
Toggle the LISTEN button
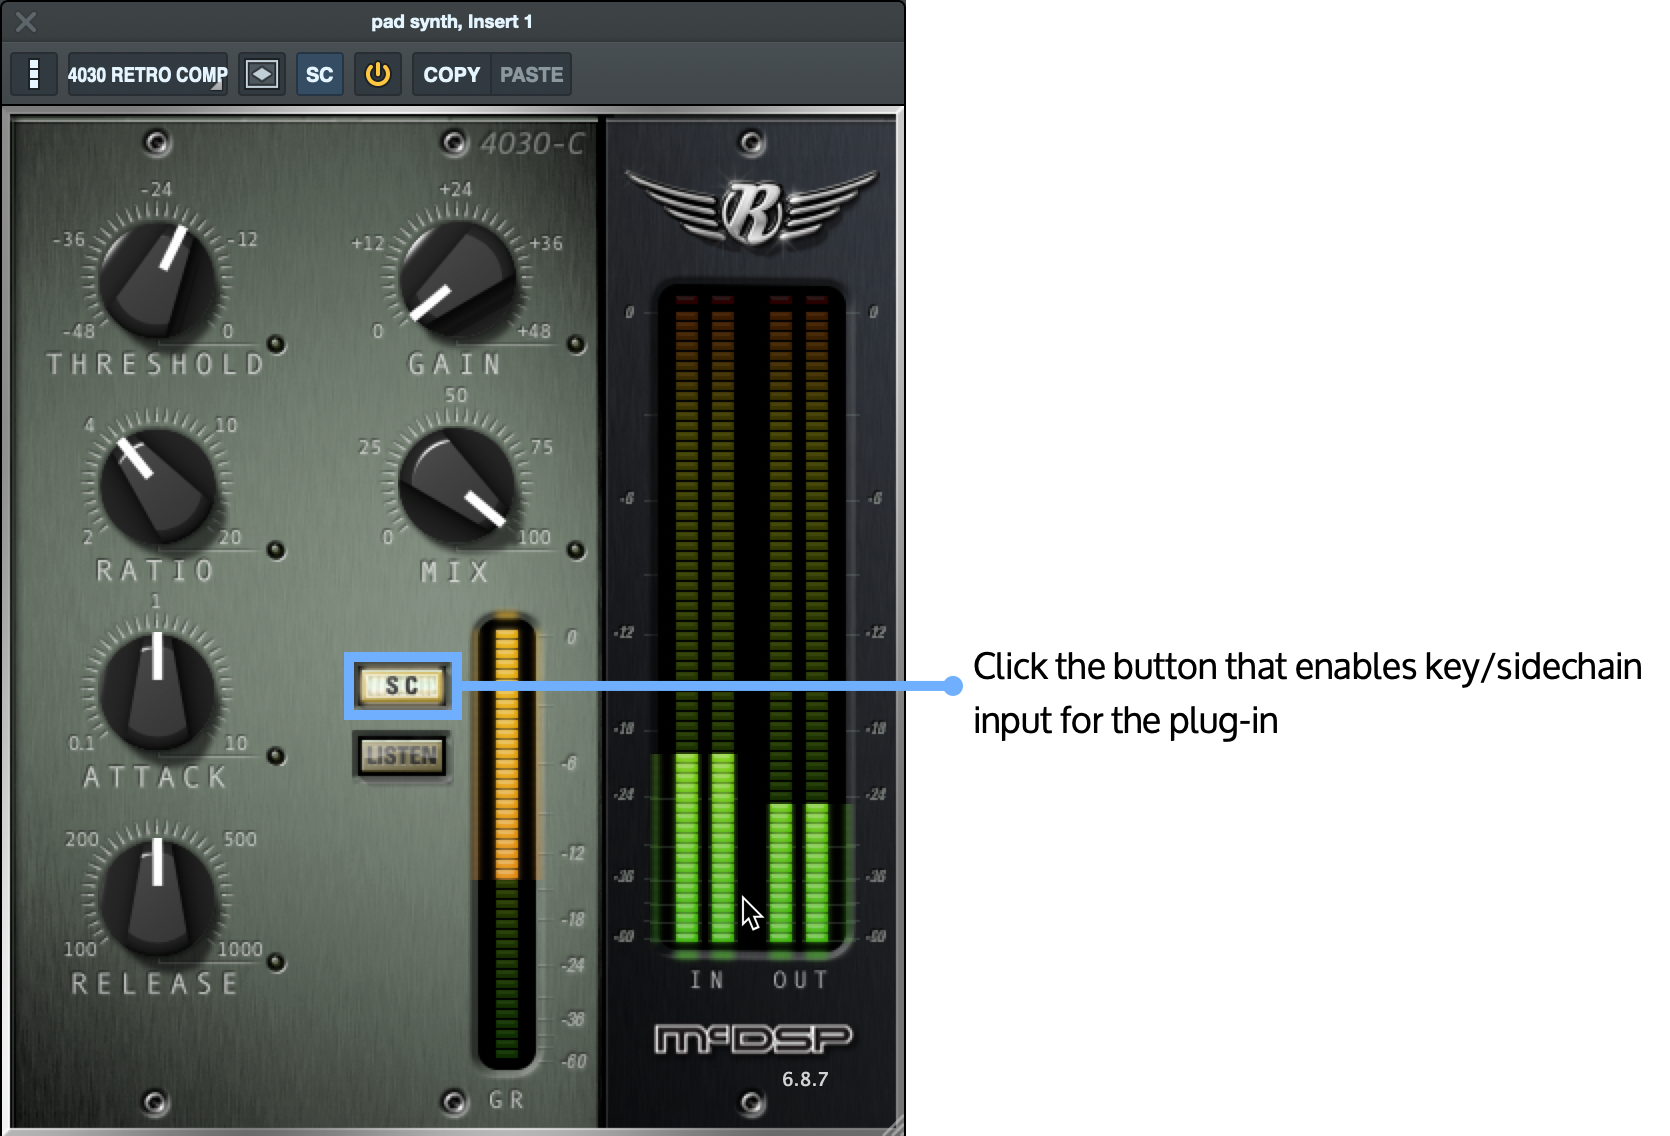(401, 755)
